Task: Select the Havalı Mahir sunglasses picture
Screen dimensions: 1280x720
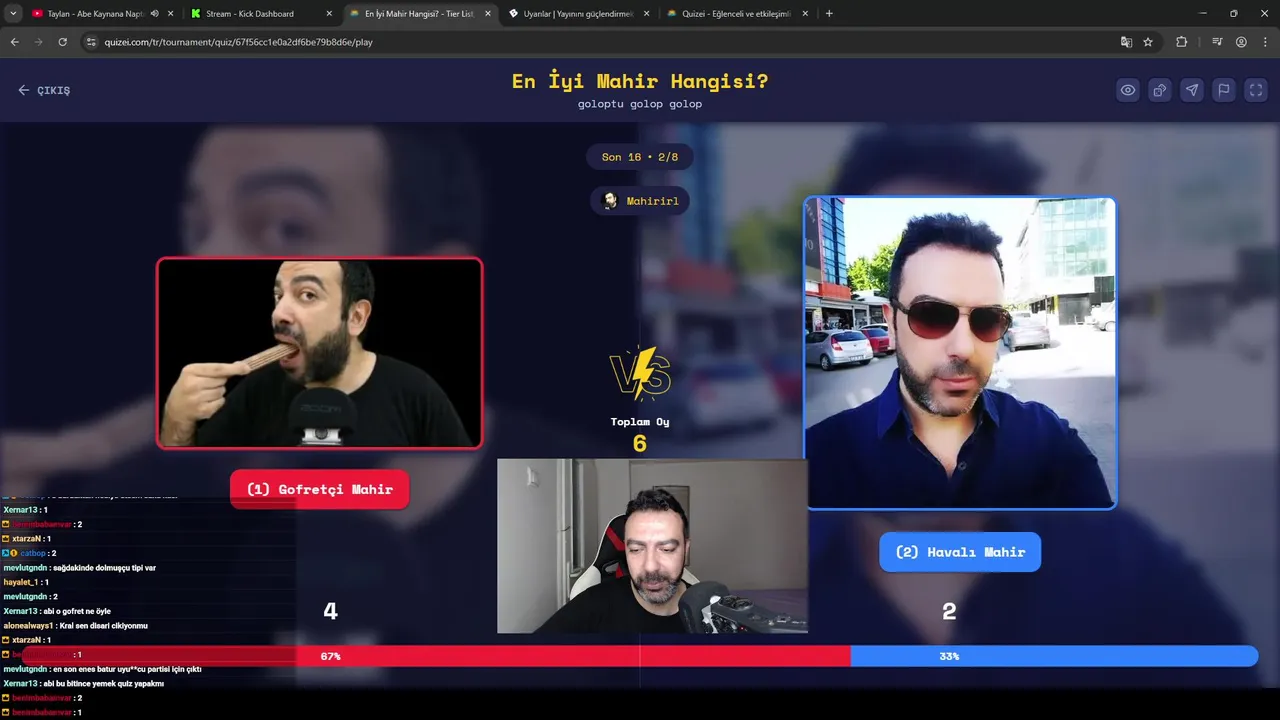Action: click(x=960, y=353)
